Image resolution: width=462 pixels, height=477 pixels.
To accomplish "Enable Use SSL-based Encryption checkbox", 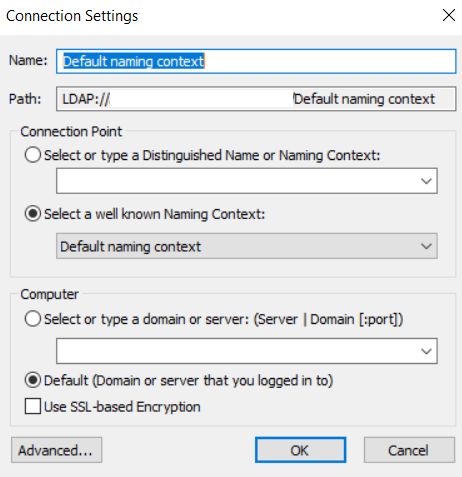I will (x=33, y=406).
